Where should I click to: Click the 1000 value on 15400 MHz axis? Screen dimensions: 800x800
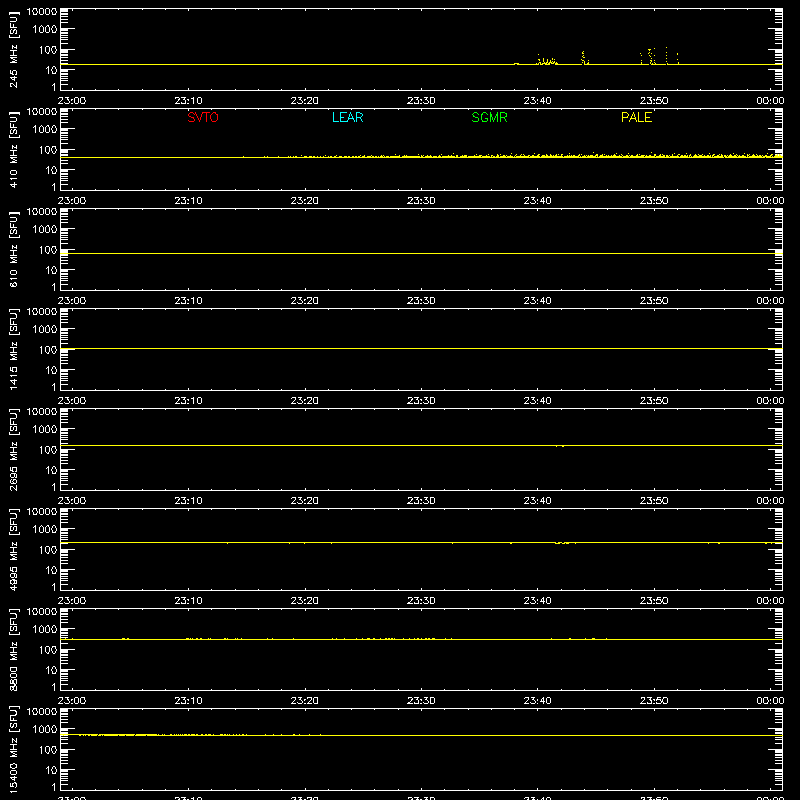[45, 729]
